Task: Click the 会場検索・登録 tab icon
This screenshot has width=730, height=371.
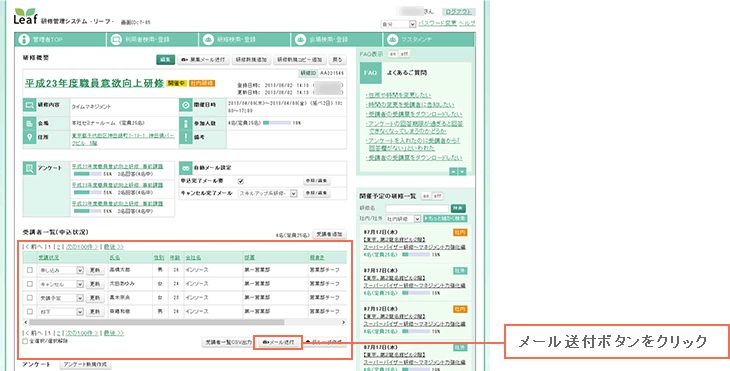Action: point(300,40)
